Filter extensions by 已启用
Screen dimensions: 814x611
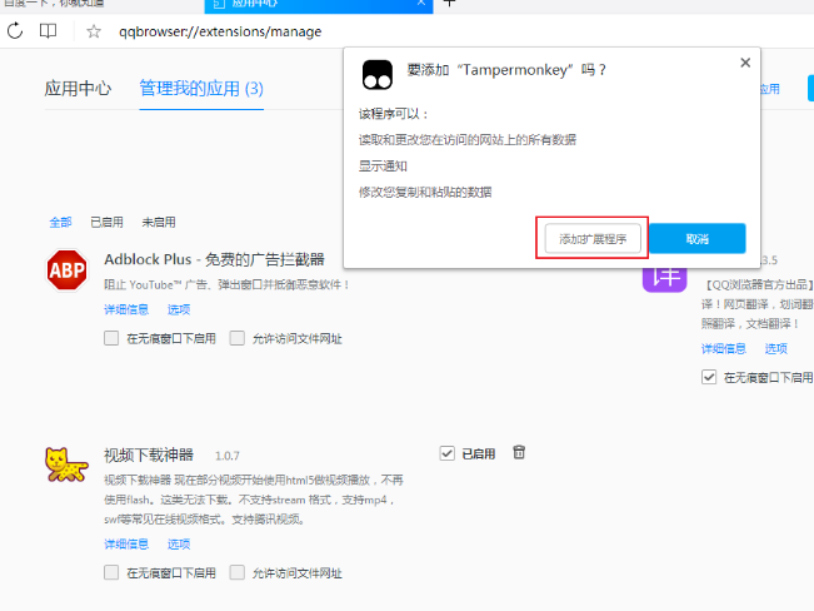point(107,222)
